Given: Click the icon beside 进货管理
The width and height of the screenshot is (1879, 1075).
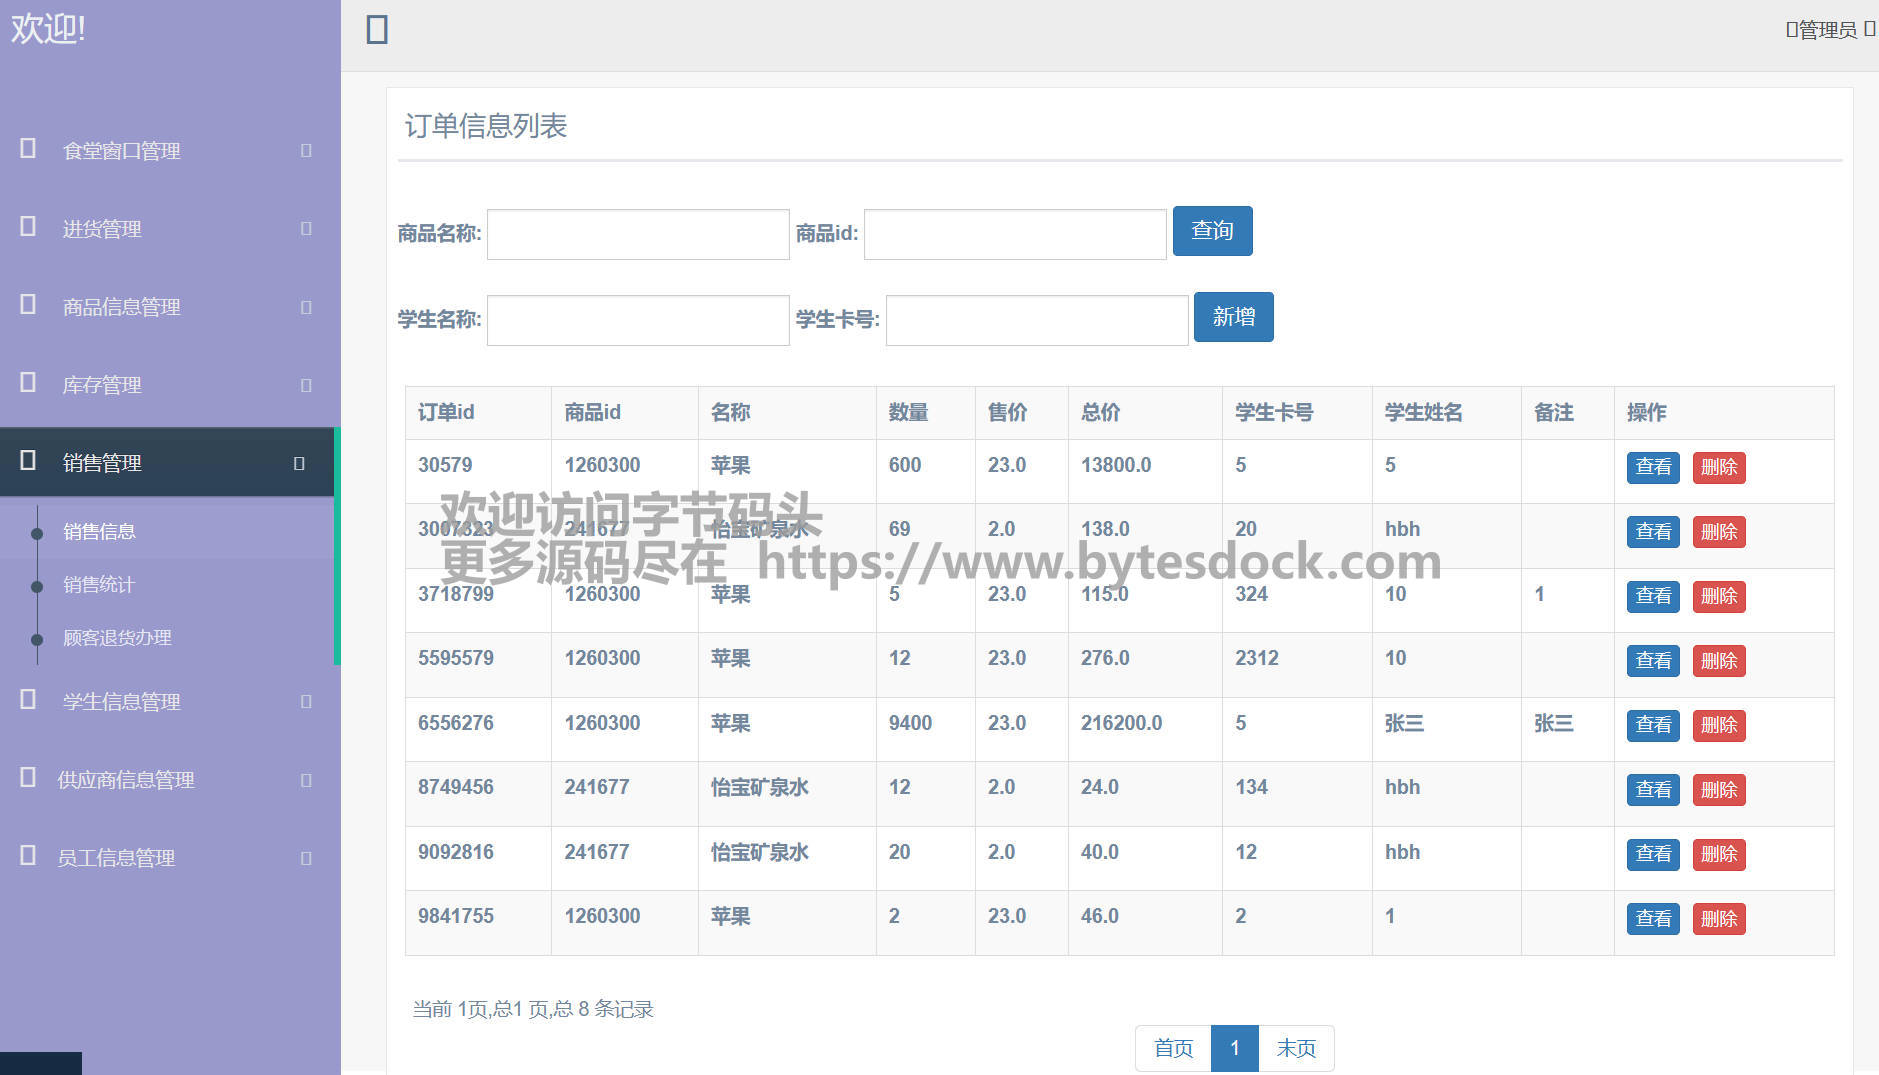Looking at the screenshot, I should [28, 227].
